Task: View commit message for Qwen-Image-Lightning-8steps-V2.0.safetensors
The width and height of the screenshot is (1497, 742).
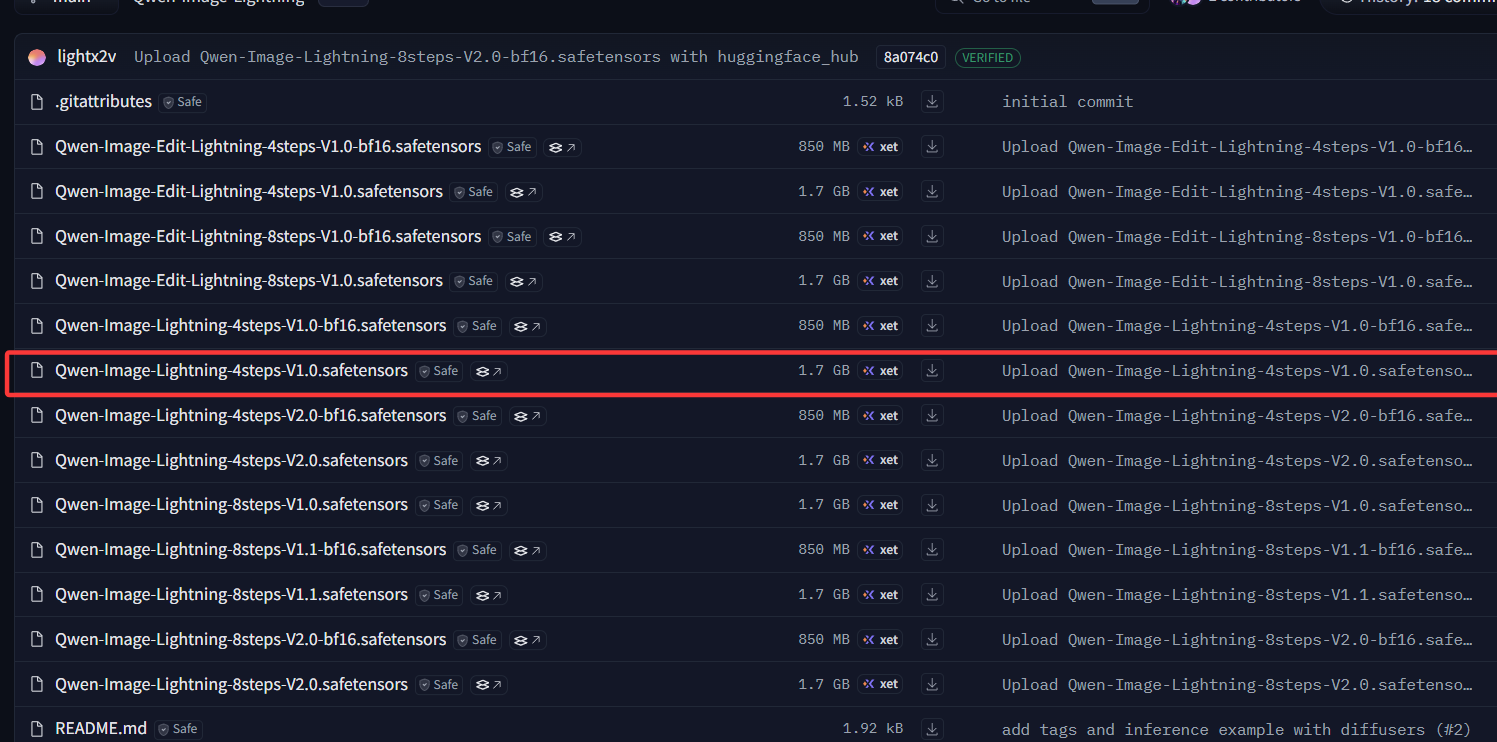Action: click(x=1237, y=685)
